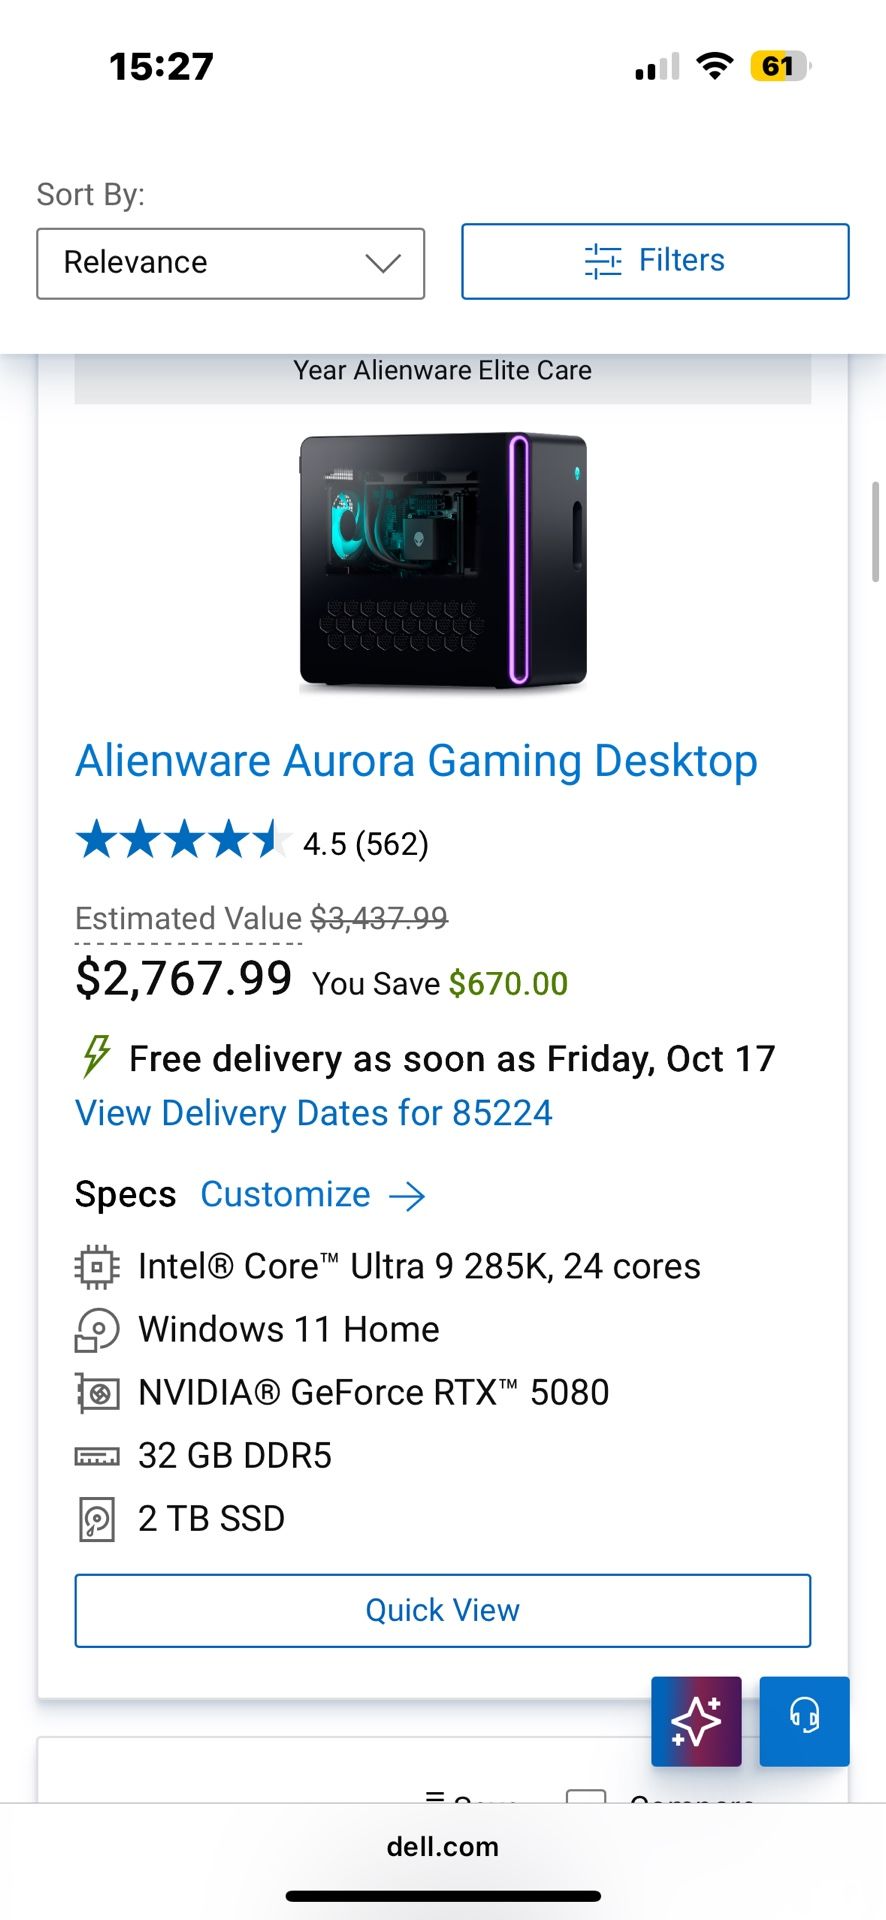This screenshot has width=886, height=1920.
Task: Click the 32 GB DDR5 memory icon
Action: 97,1457
